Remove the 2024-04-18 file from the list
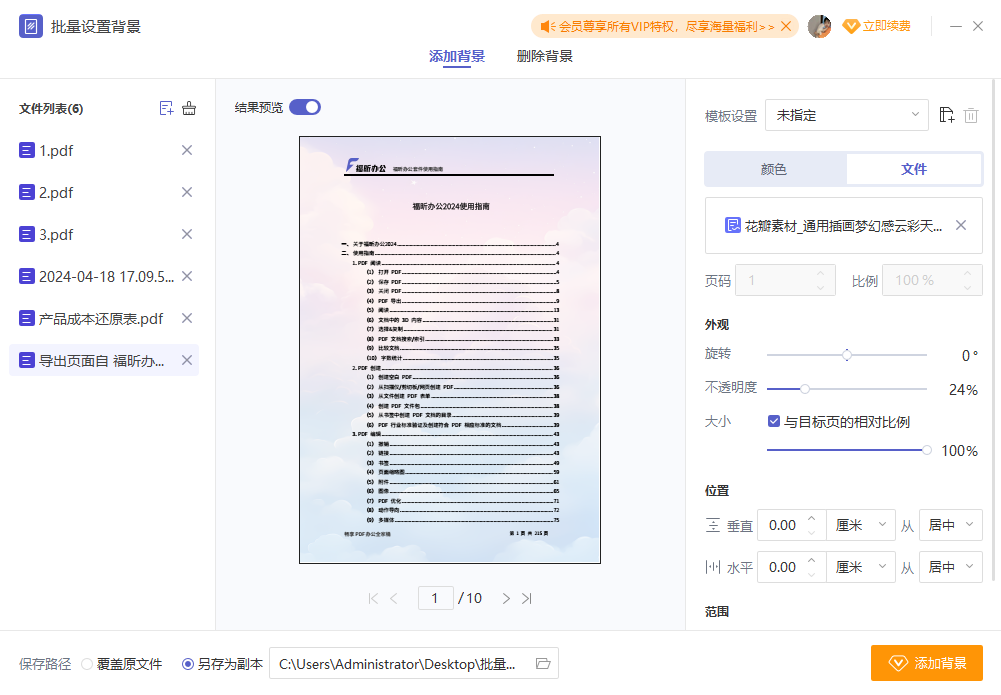The width and height of the screenshot is (1001, 695). 187,276
